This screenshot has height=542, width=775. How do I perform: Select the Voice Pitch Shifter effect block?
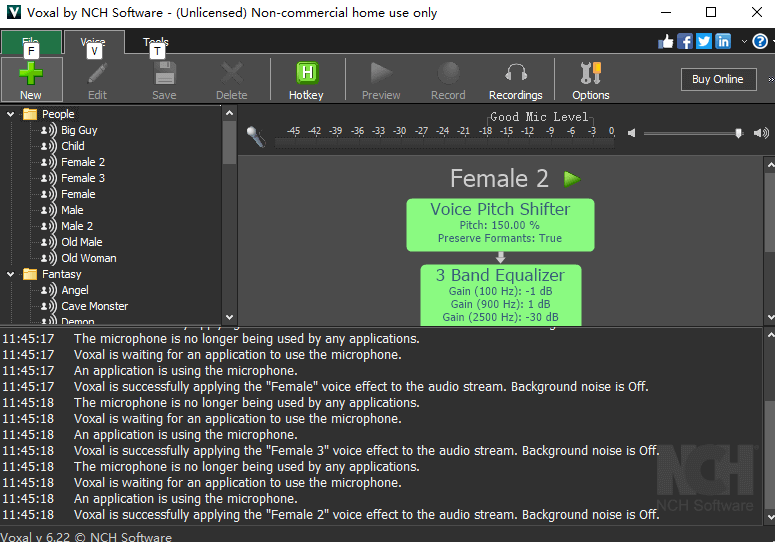tap(500, 224)
